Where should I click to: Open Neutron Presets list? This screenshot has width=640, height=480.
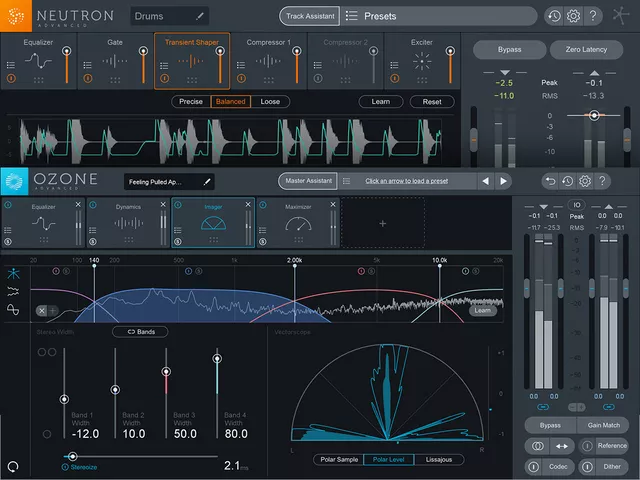pyautogui.click(x=380, y=17)
